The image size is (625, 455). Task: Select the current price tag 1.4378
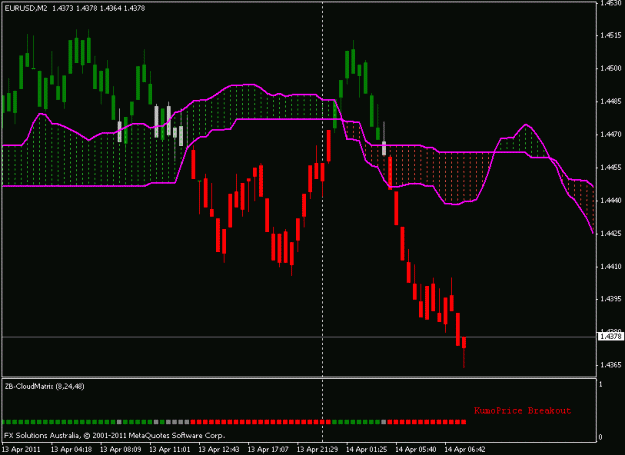611,337
